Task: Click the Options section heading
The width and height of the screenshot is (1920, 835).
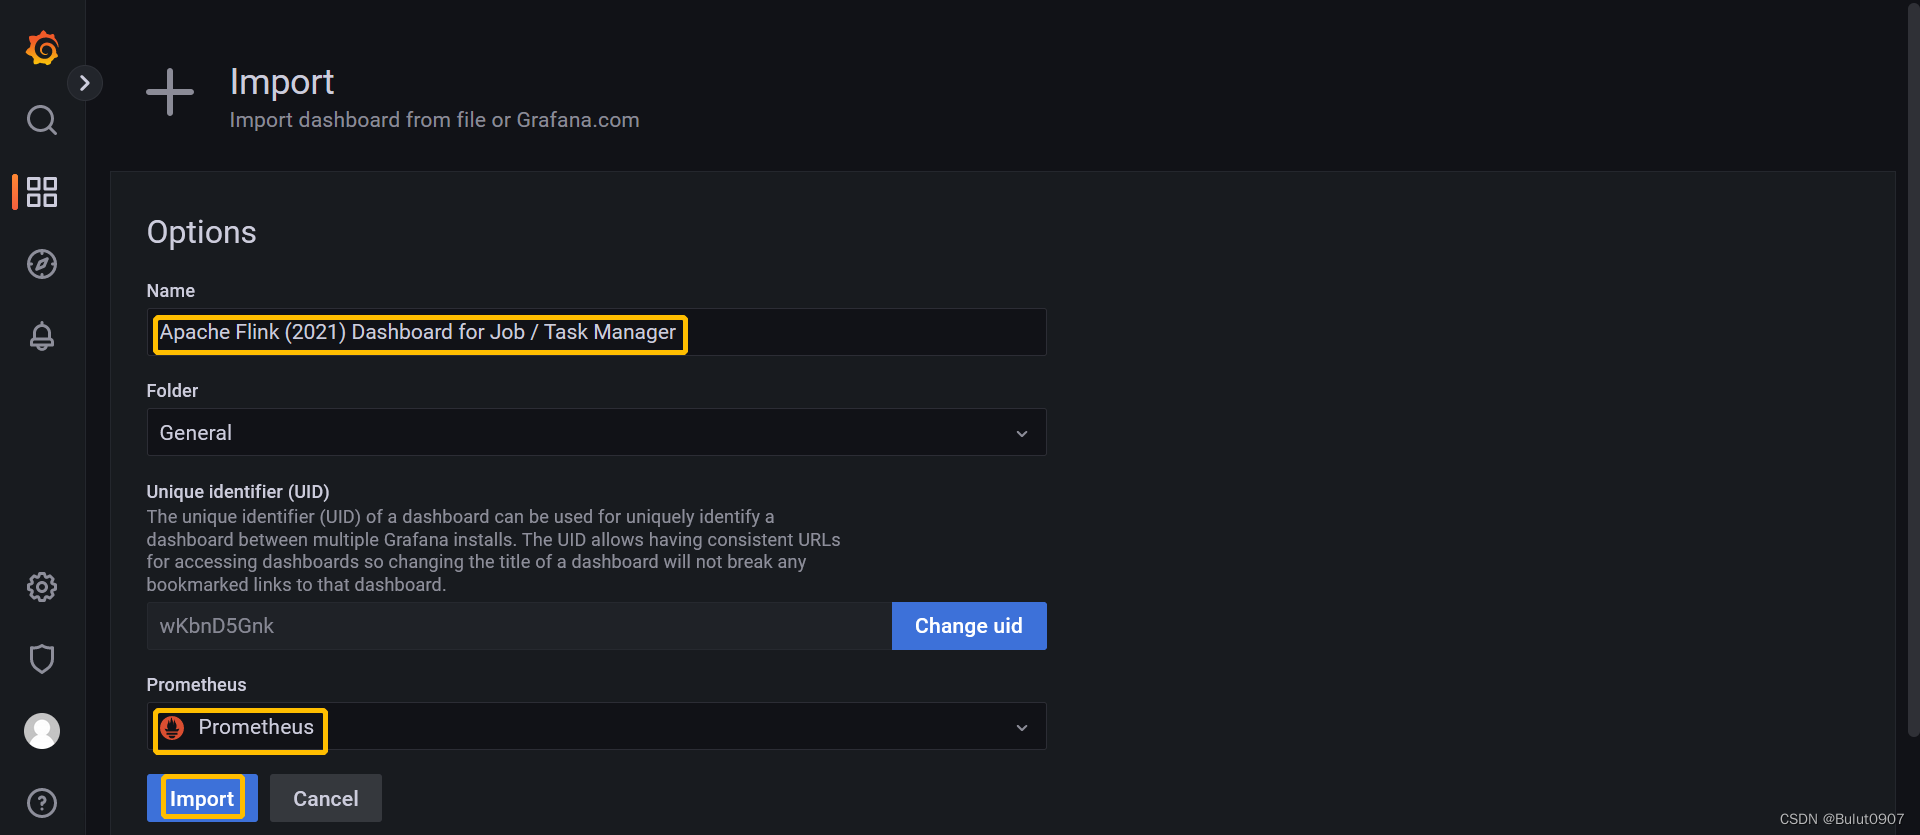Action: click(202, 232)
